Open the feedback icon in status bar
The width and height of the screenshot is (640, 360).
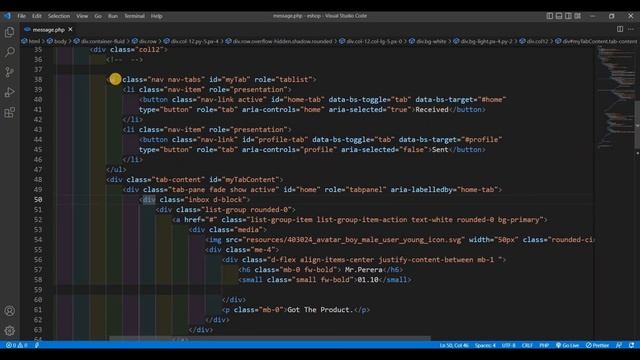click(619, 345)
